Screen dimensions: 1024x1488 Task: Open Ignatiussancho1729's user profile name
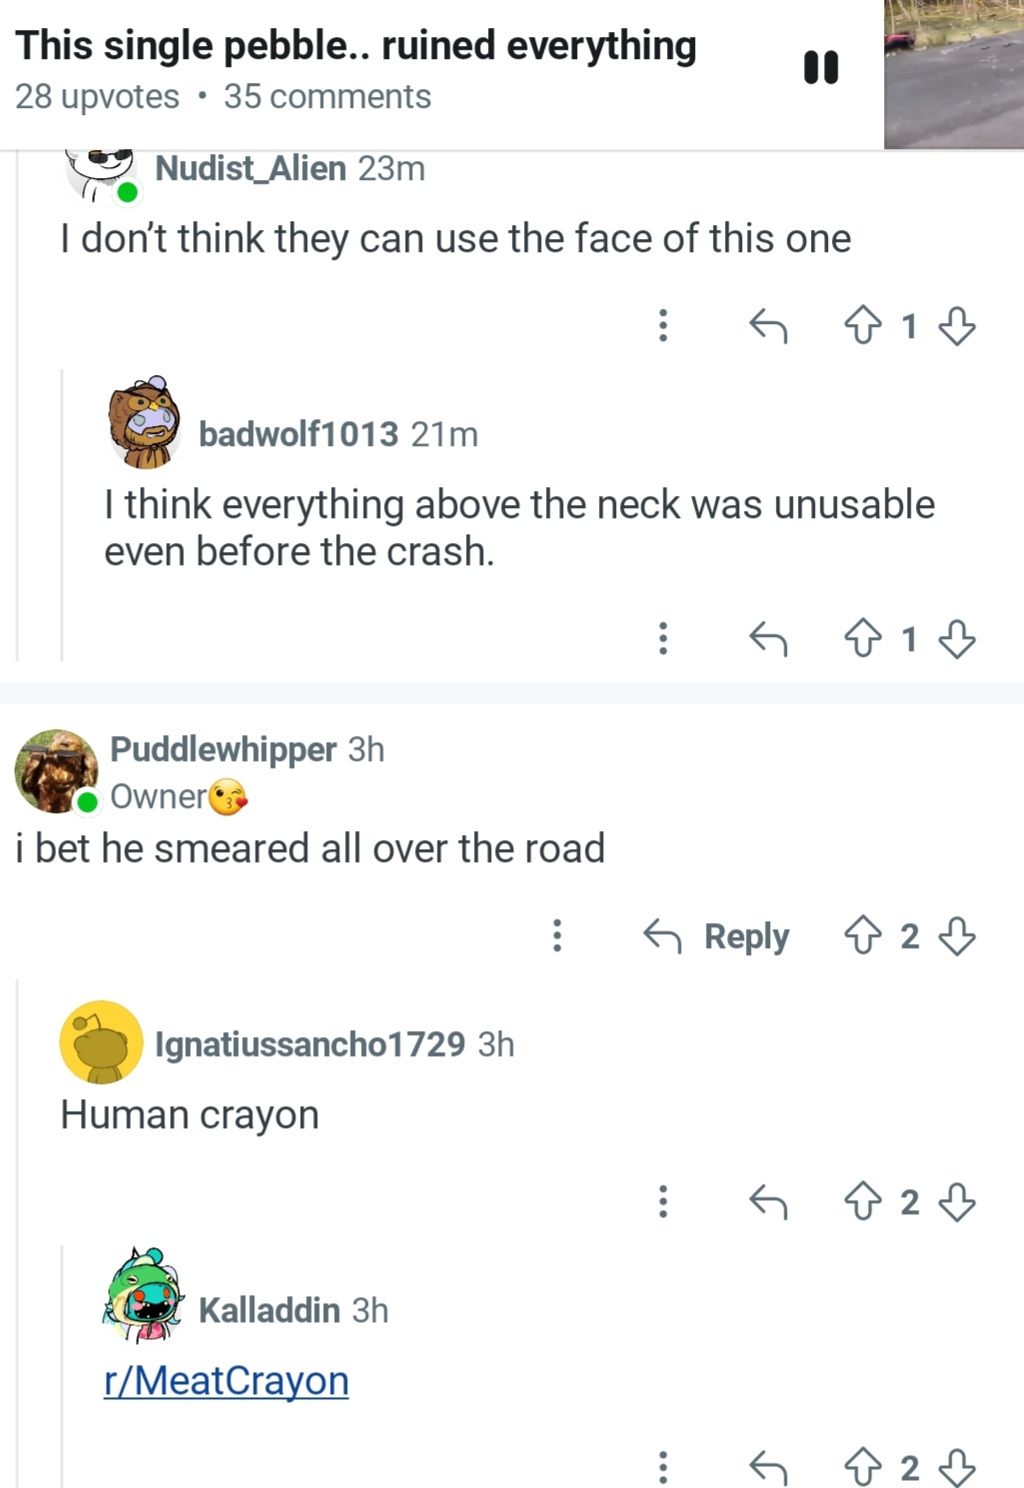(310, 1044)
